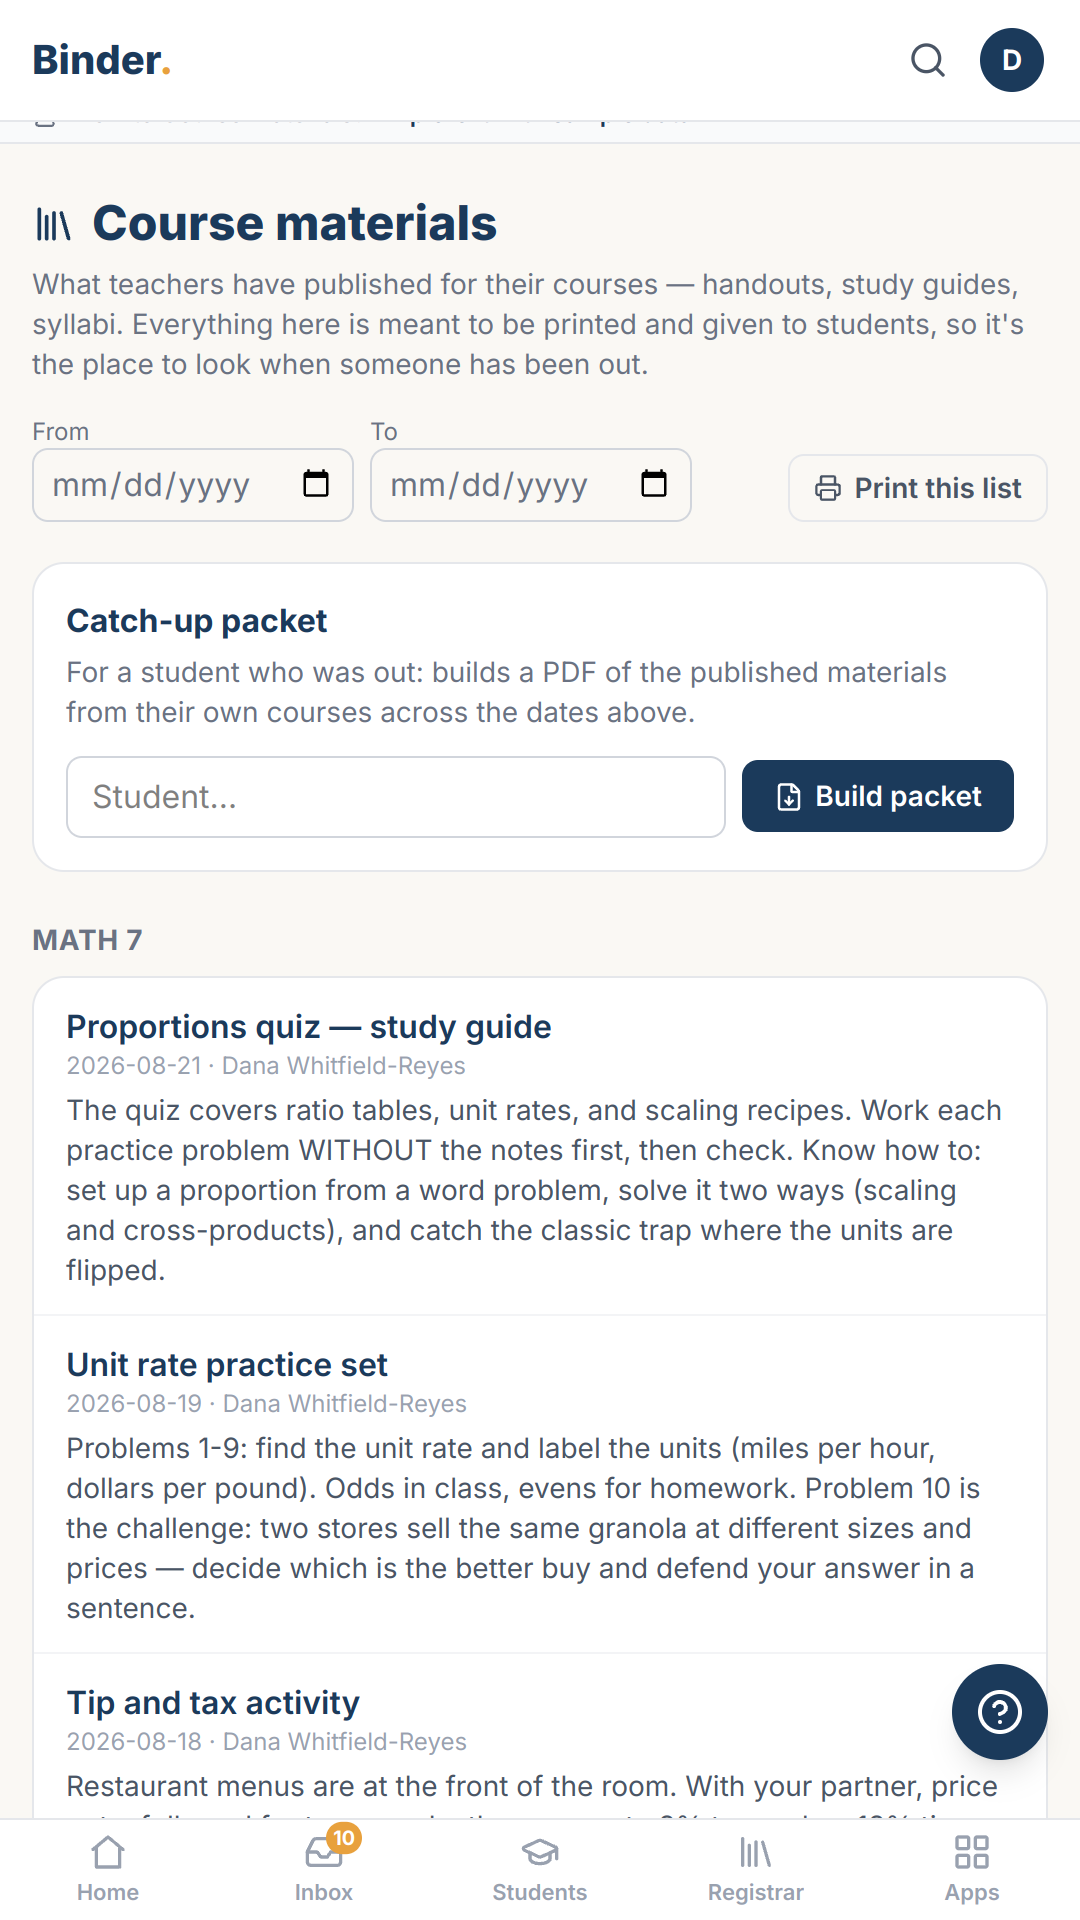
Task: Open the Apps grid tab
Action: (x=972, y=1869)
